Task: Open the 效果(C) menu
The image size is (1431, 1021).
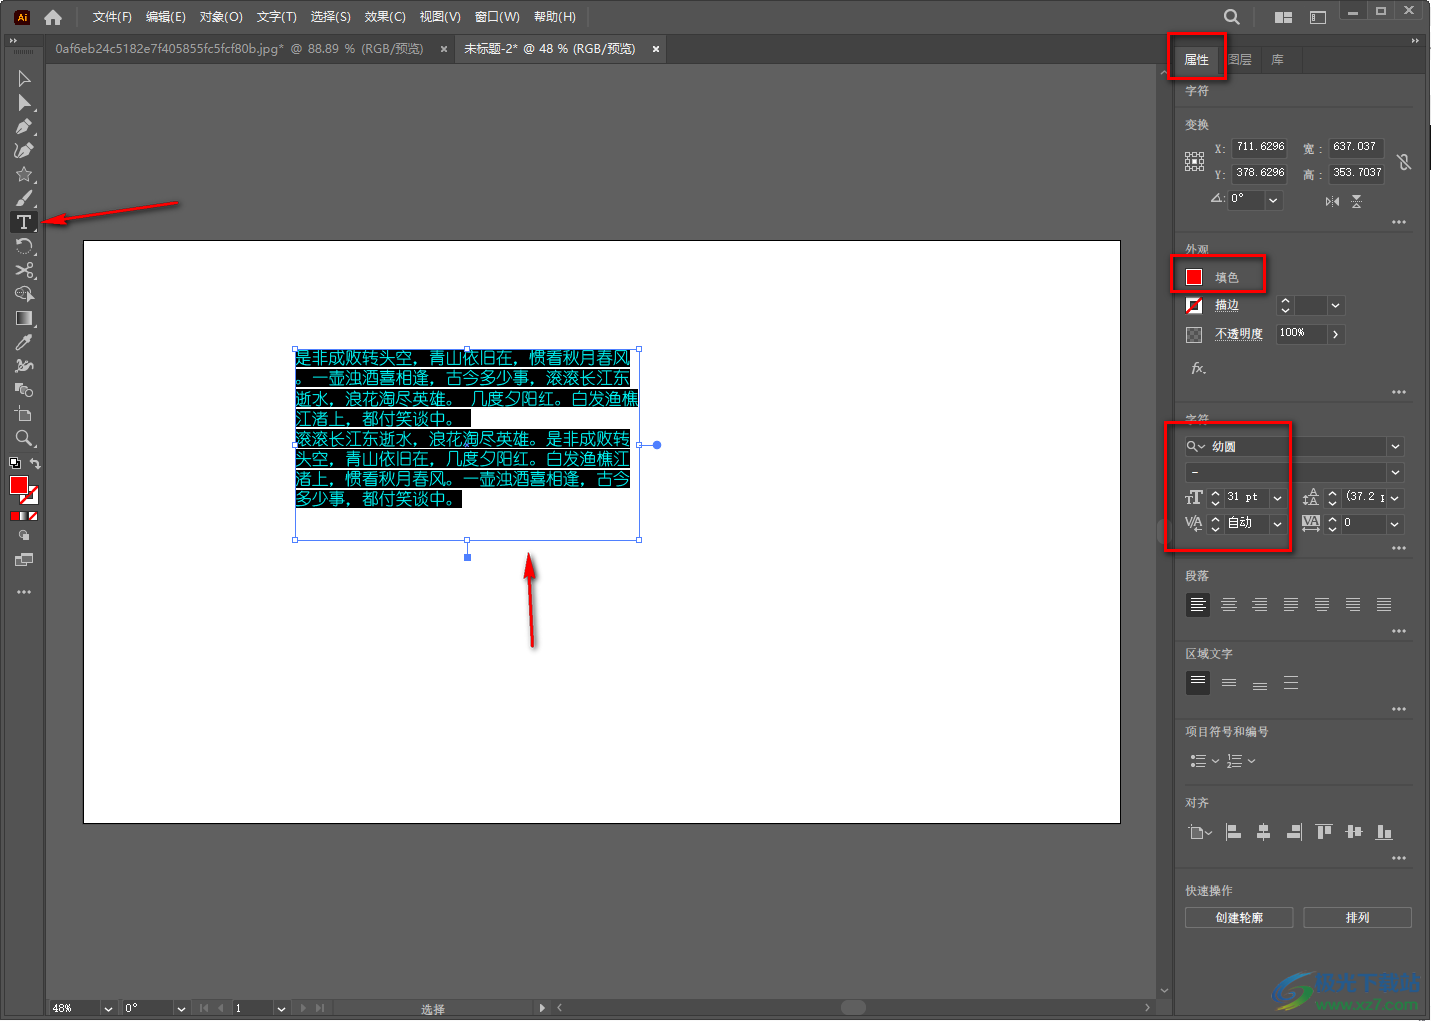Action: point(385,17)
